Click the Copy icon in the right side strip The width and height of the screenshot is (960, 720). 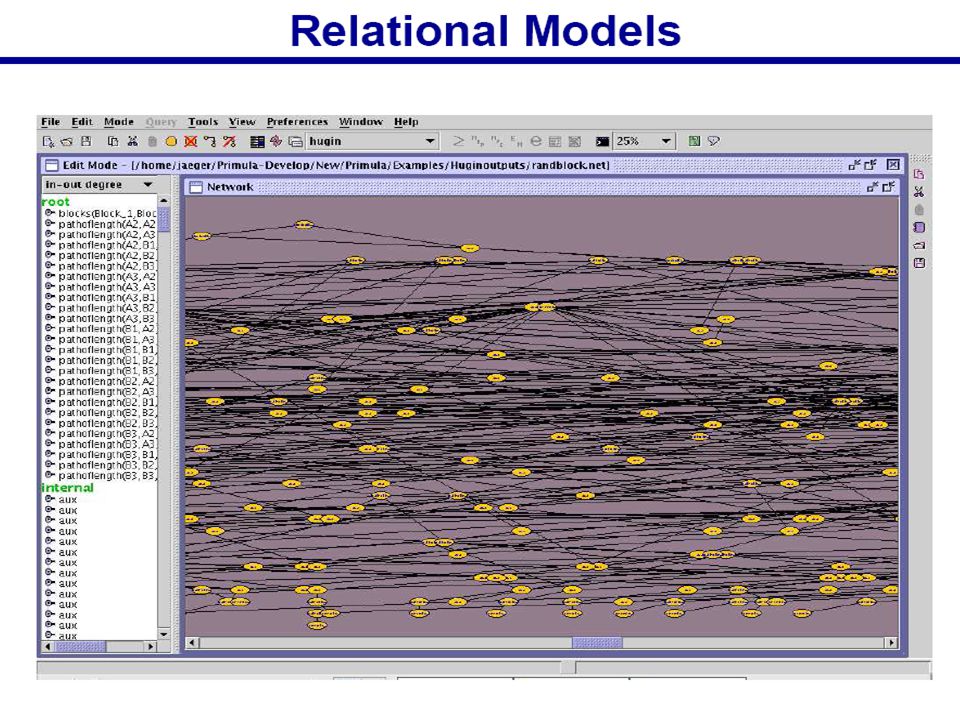point(918,174)
